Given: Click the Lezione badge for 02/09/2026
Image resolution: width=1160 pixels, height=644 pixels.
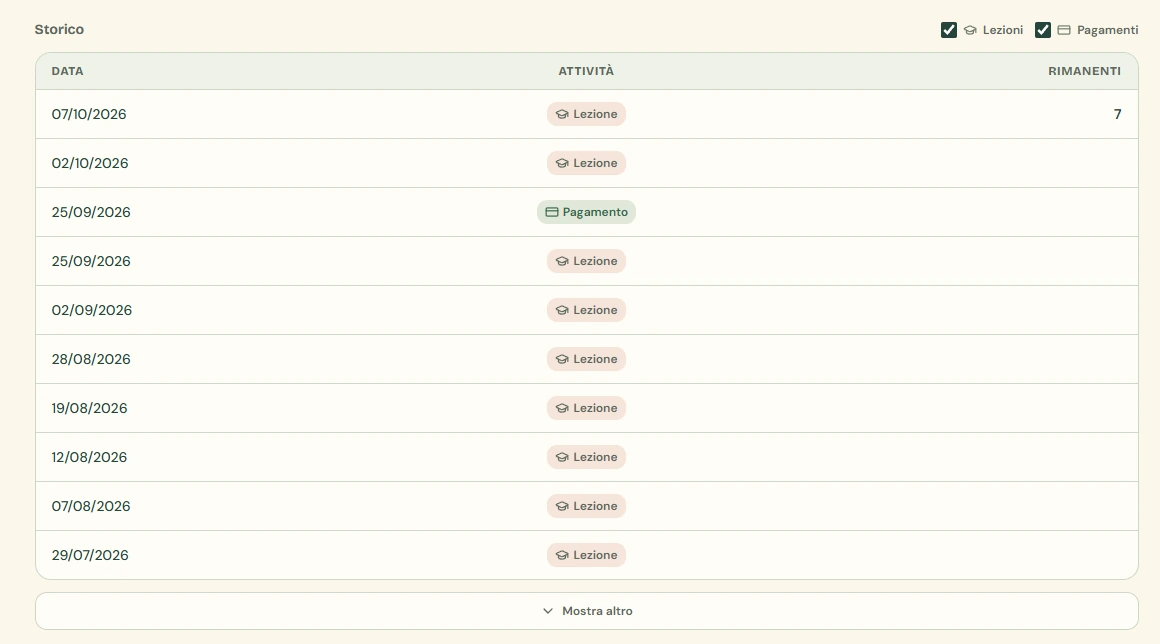Looking at the screenshot, I should point(586,310).
